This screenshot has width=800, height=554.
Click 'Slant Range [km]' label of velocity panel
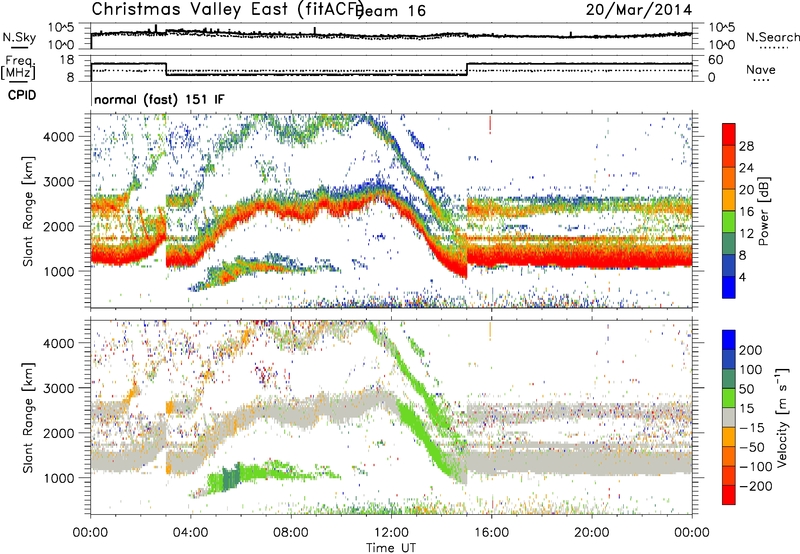[28, 418]
